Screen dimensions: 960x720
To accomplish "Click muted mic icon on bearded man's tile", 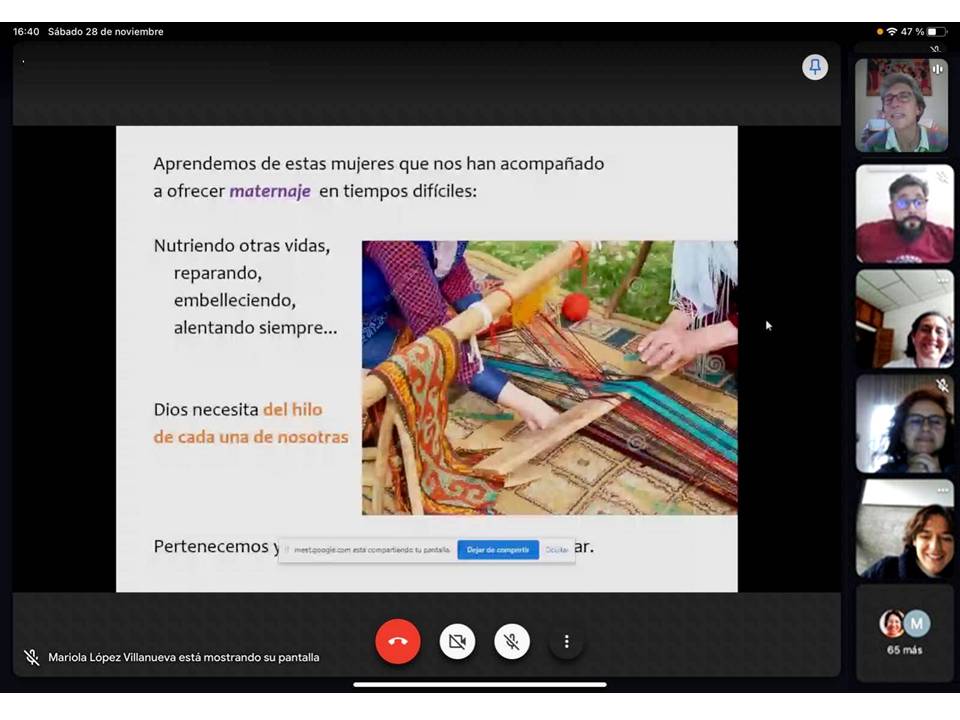I will click(942, 177).
